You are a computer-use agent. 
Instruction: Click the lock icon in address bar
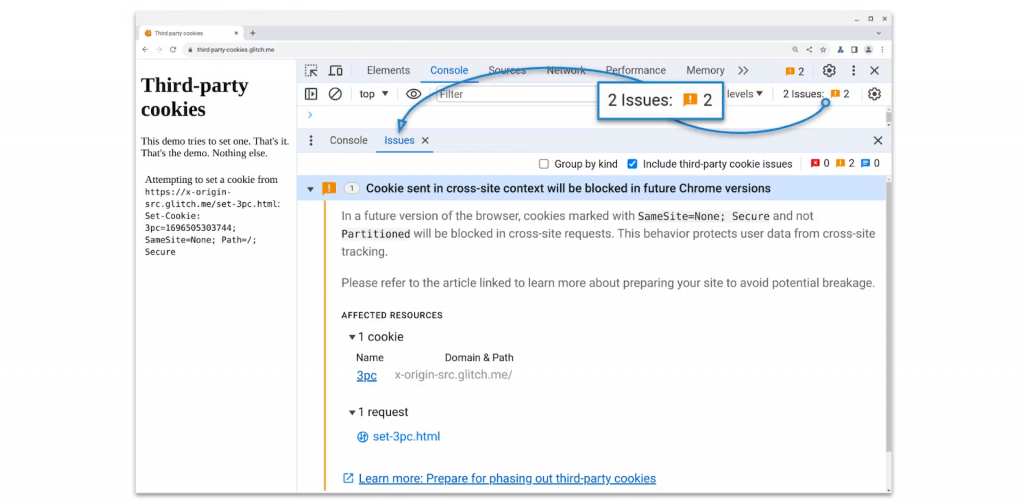190,50
